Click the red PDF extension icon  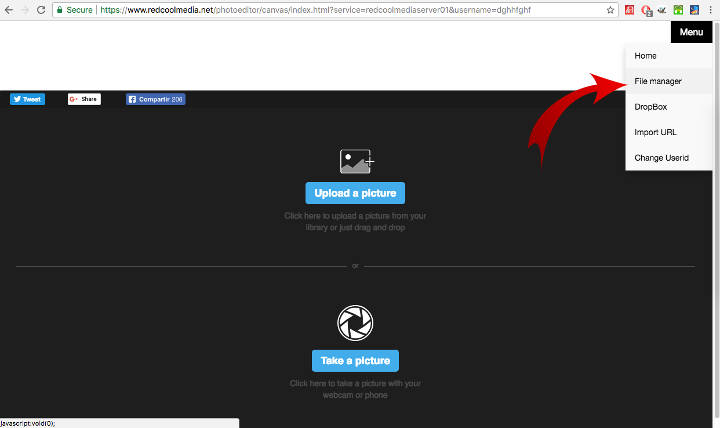[x=628, y=9]
